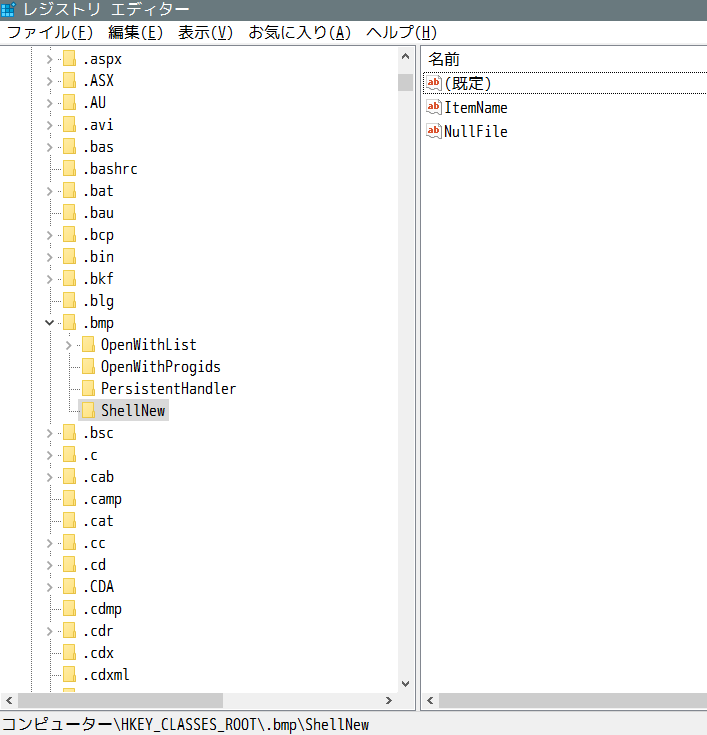Click the .bmp folder icon
This screenshot has width=707, height=735.
pyautogui.click(x=69, y=322)
